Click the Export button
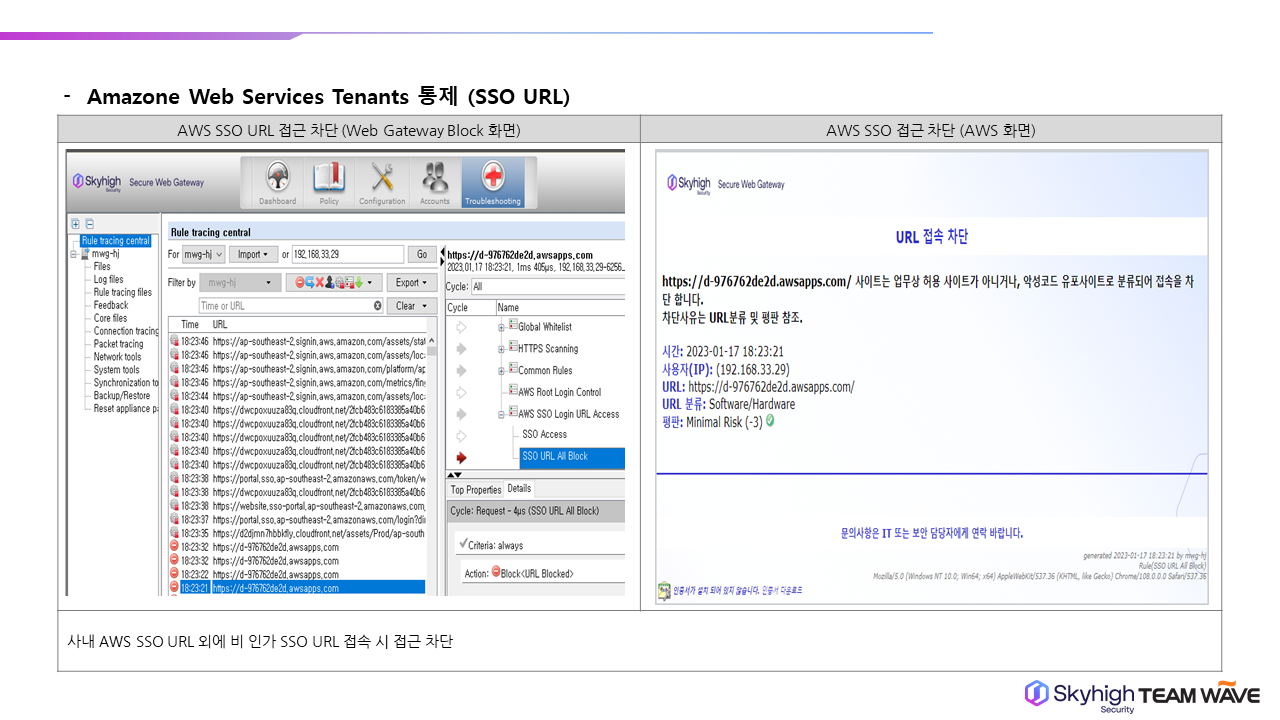 pyautogui.click(x=412, y=283)
